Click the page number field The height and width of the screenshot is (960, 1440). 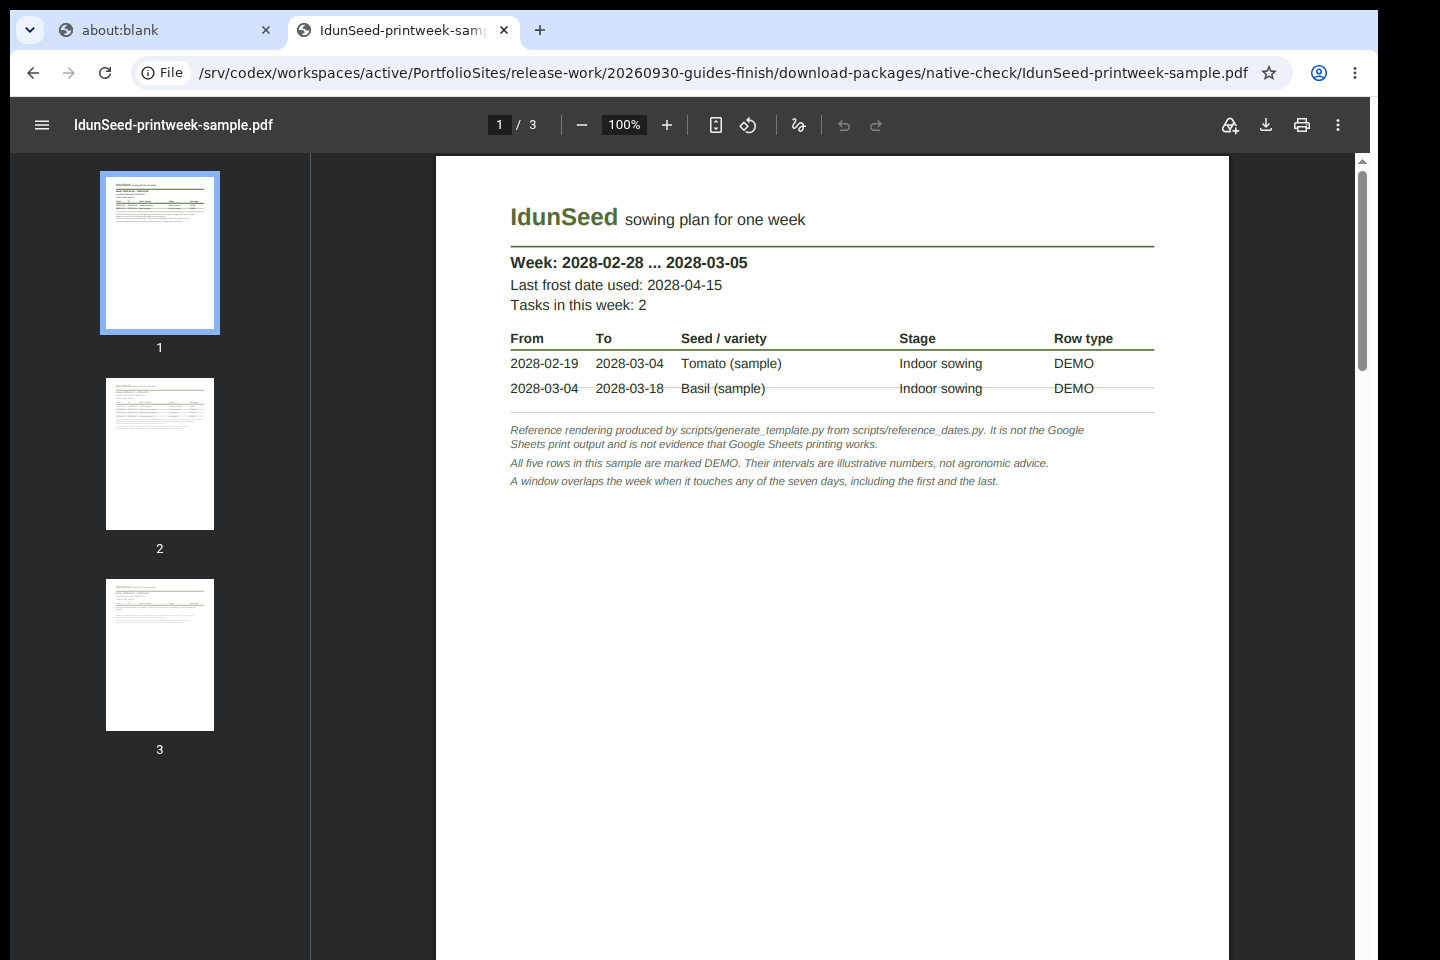click(x=500, y=125)
